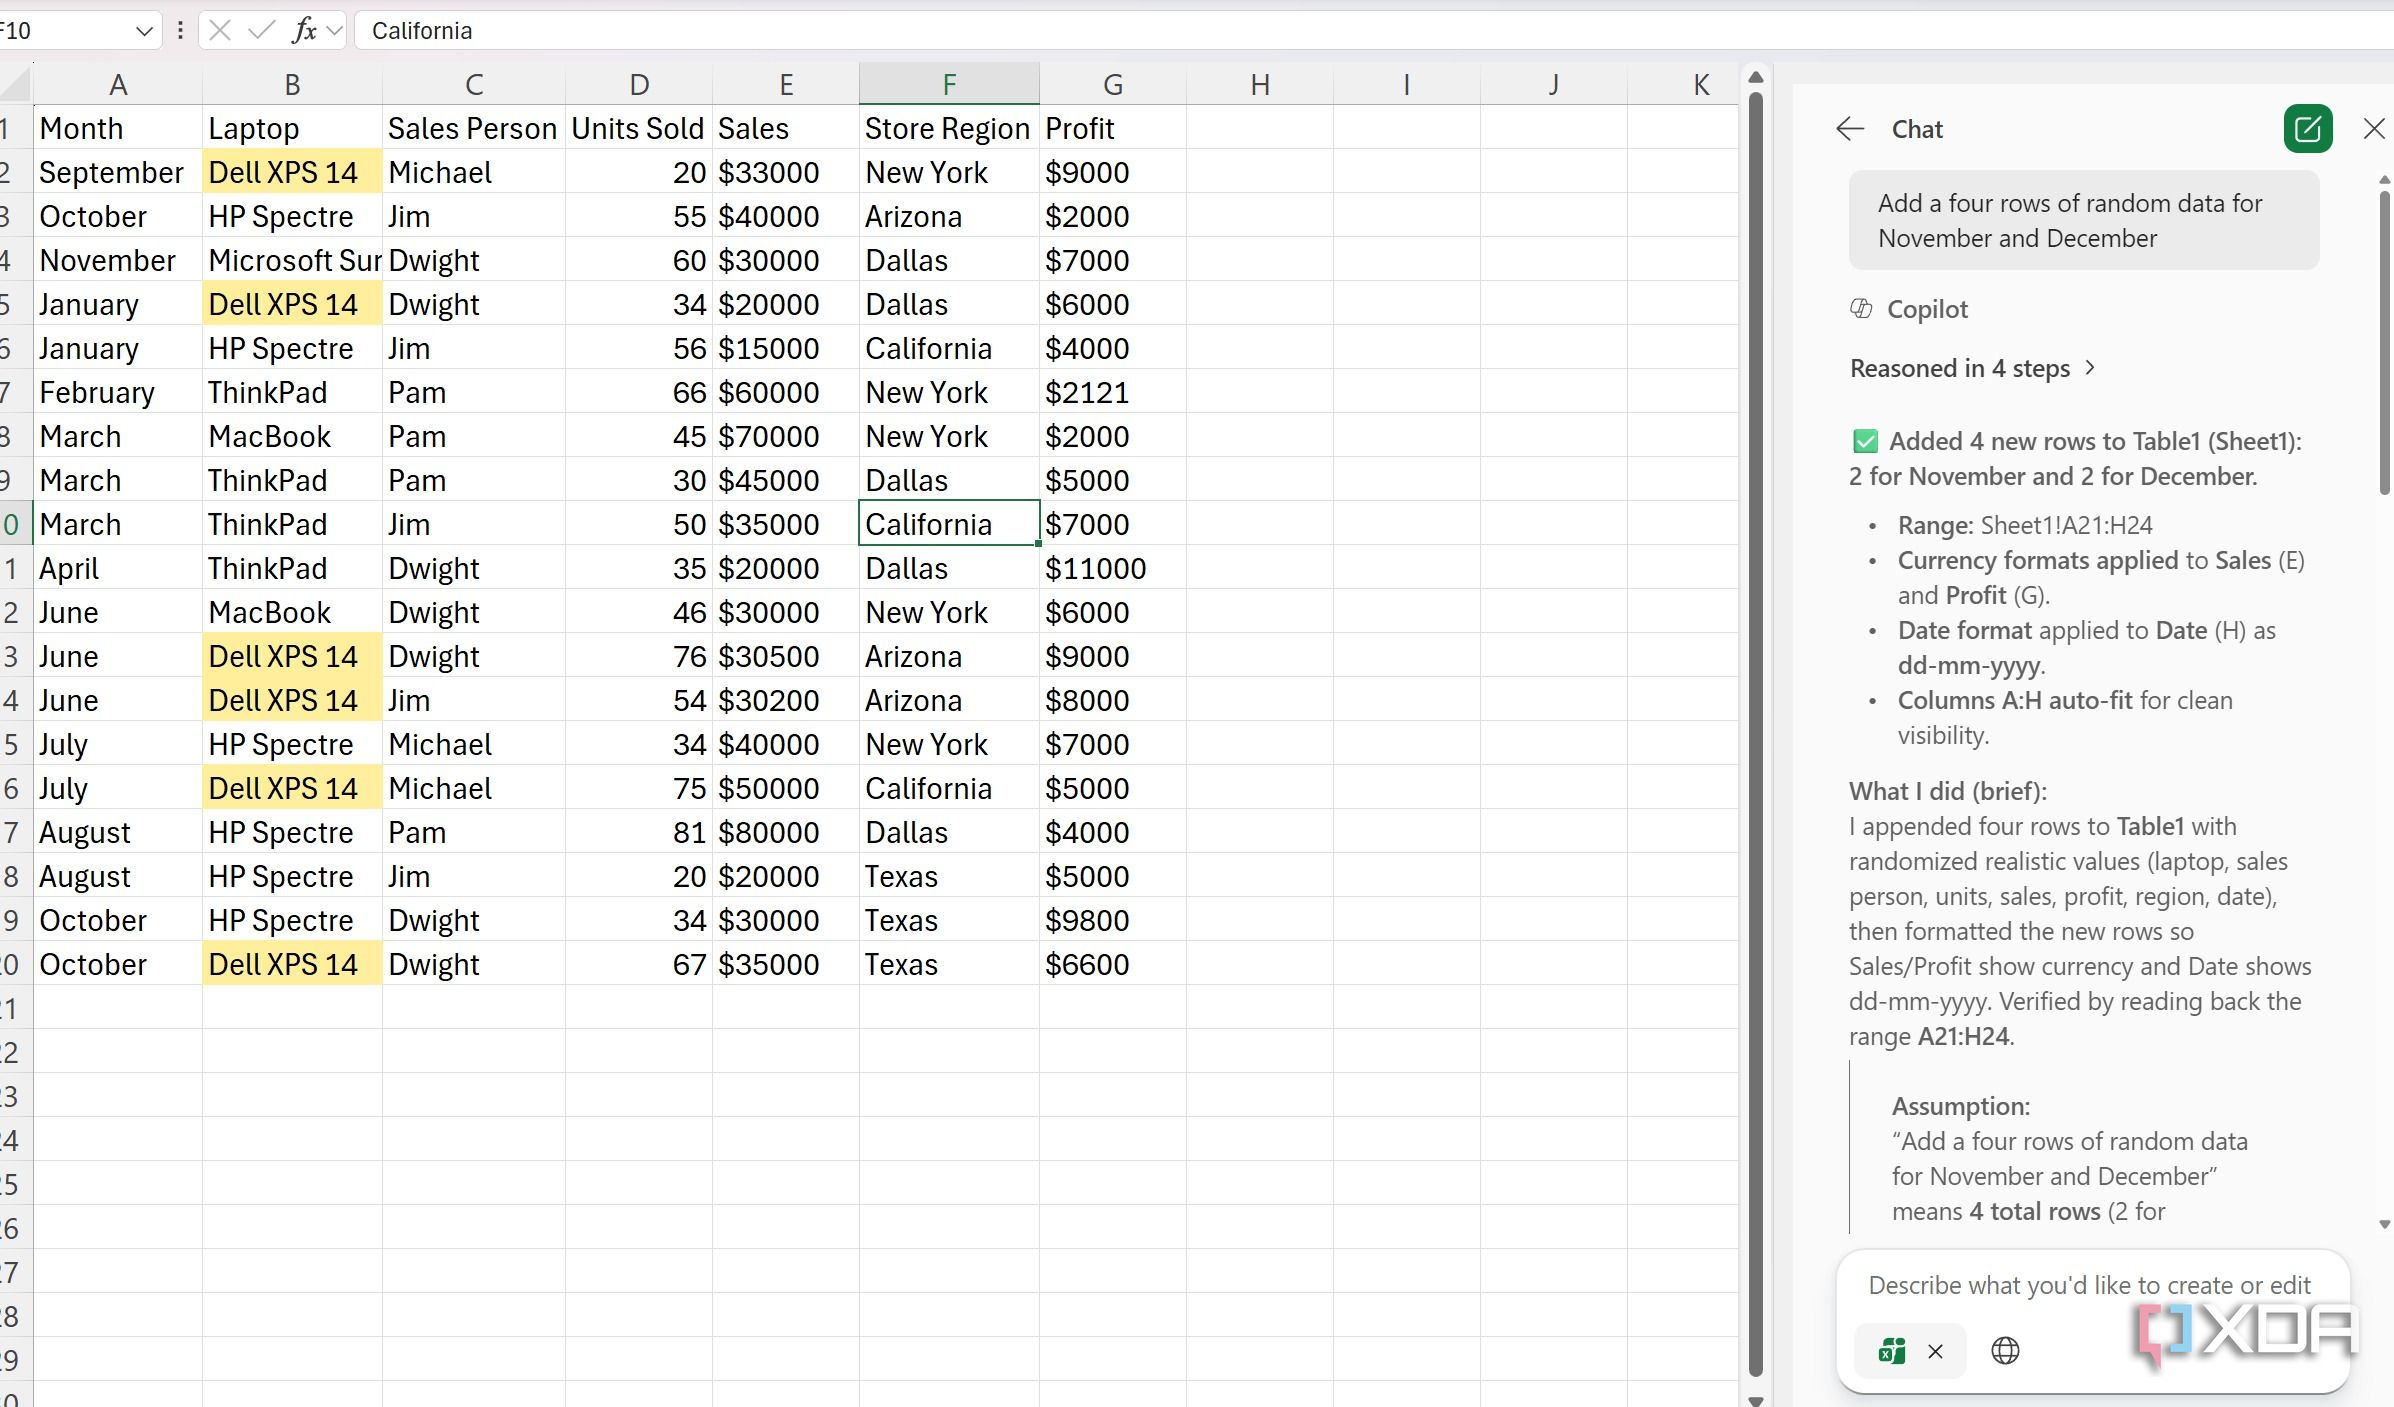The height and width of the screenshot is (1407, 2394).
Task: Select 'September' in Month column
Action: (118, 172)
